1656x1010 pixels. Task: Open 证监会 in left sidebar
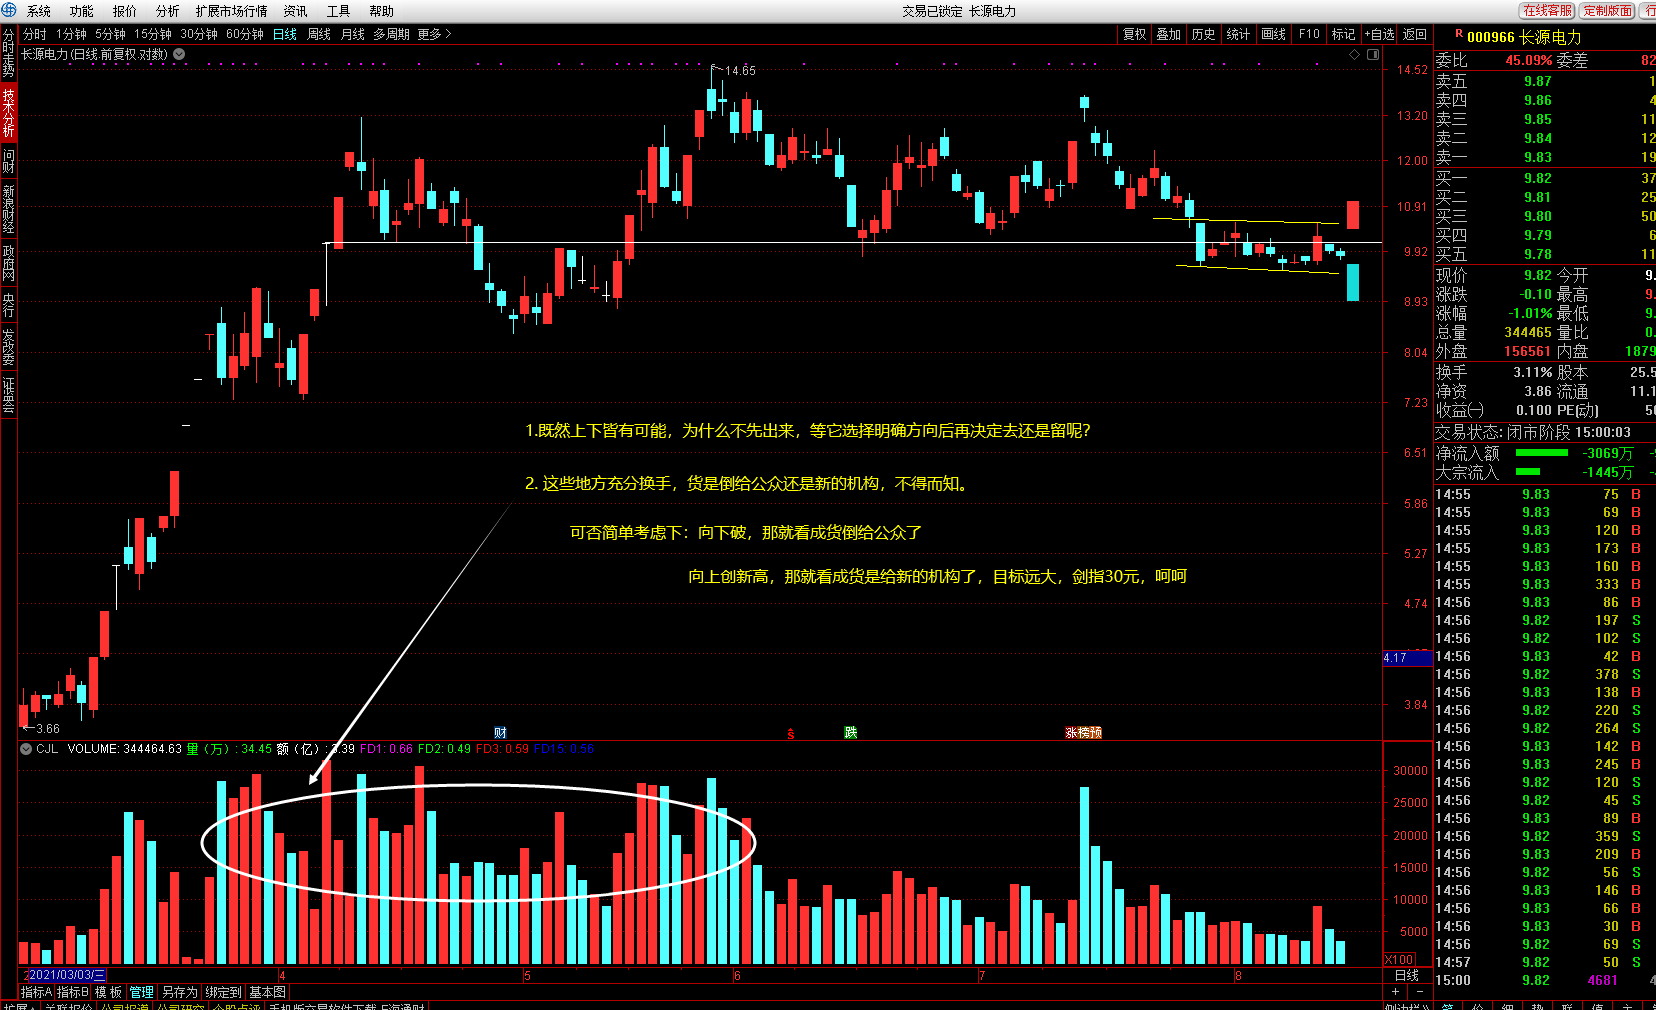point(8,395)
